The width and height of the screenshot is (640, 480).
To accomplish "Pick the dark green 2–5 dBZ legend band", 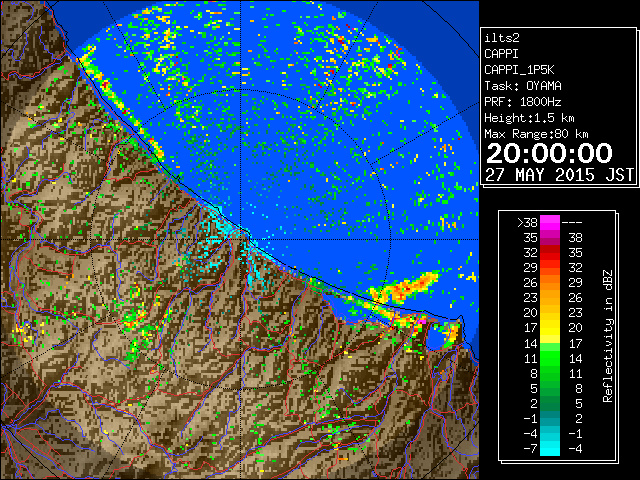I will 550,403.
